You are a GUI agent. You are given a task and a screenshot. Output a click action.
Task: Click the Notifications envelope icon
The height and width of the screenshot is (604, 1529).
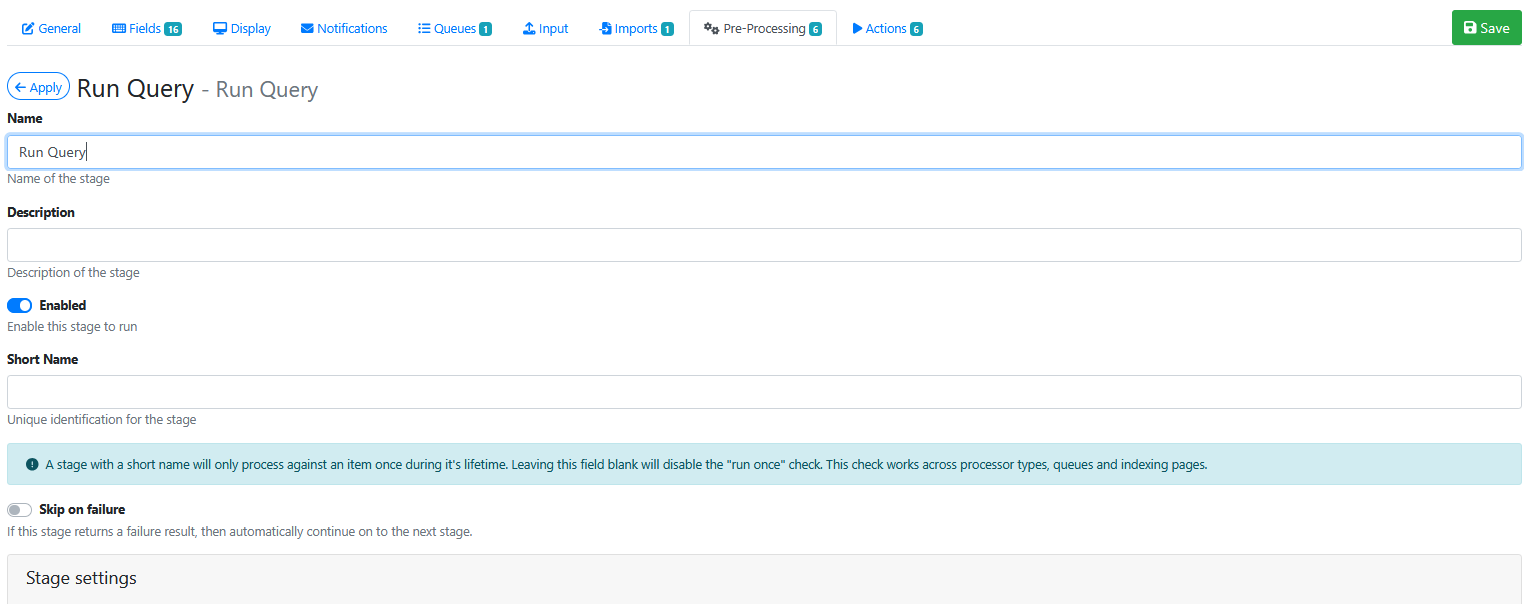tap(307, 29)
